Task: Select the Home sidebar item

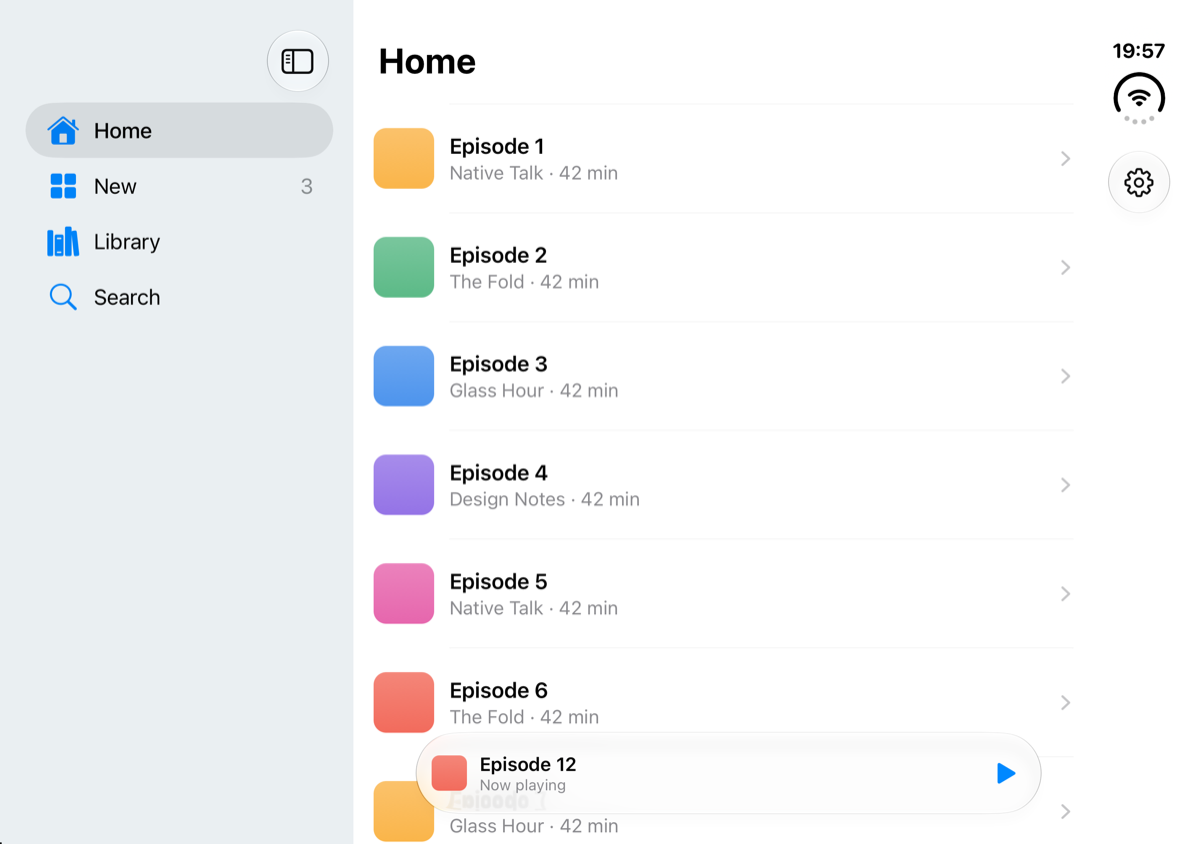Action: tap(179, 130)
